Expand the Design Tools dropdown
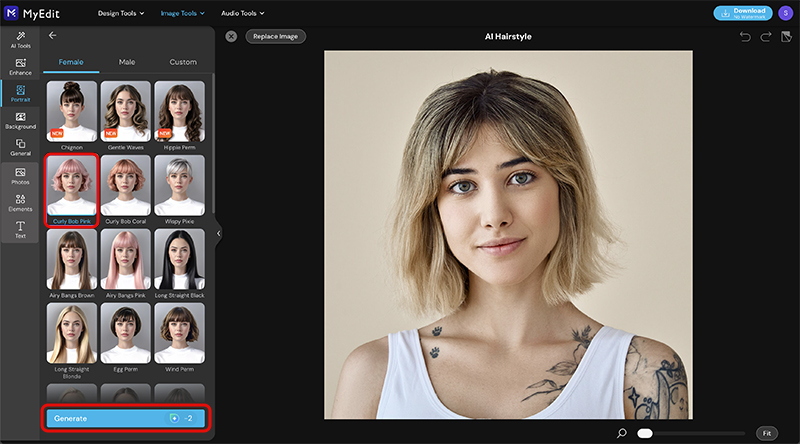Image resolution: width=800 pixels, height=444 pixels. tap(121, 13)
